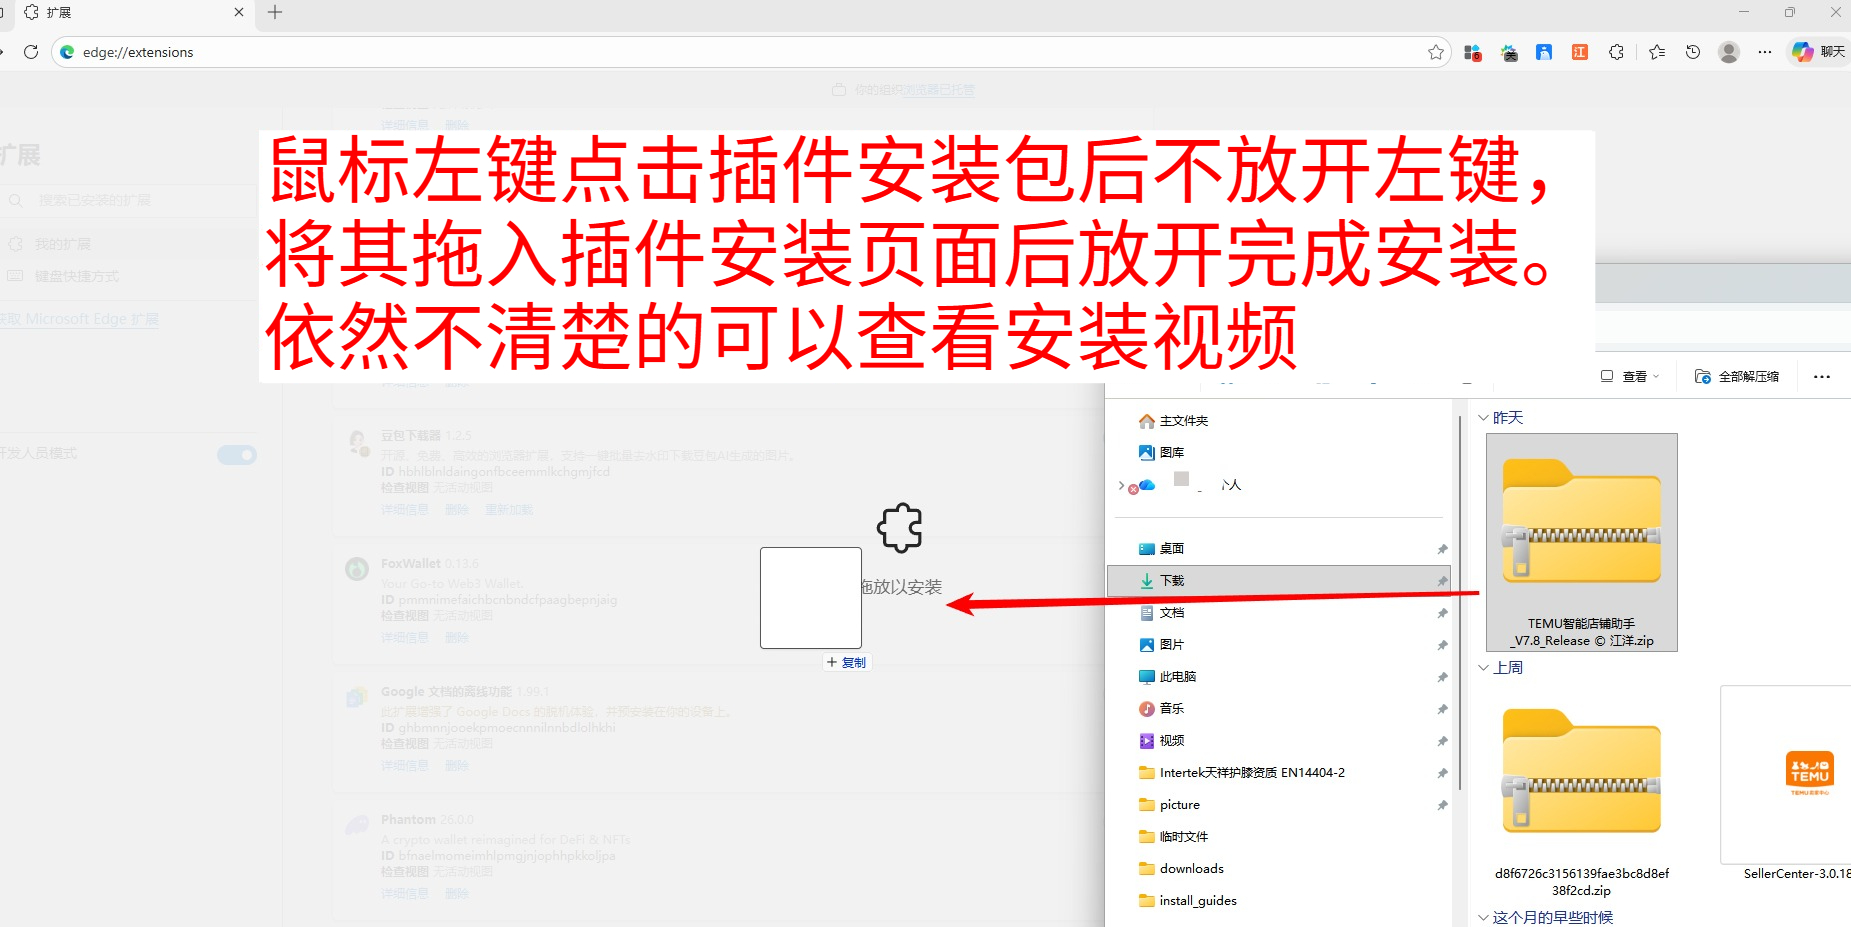
Task: Open the favorites list icon in toolbar
Action: [1656, 52]
